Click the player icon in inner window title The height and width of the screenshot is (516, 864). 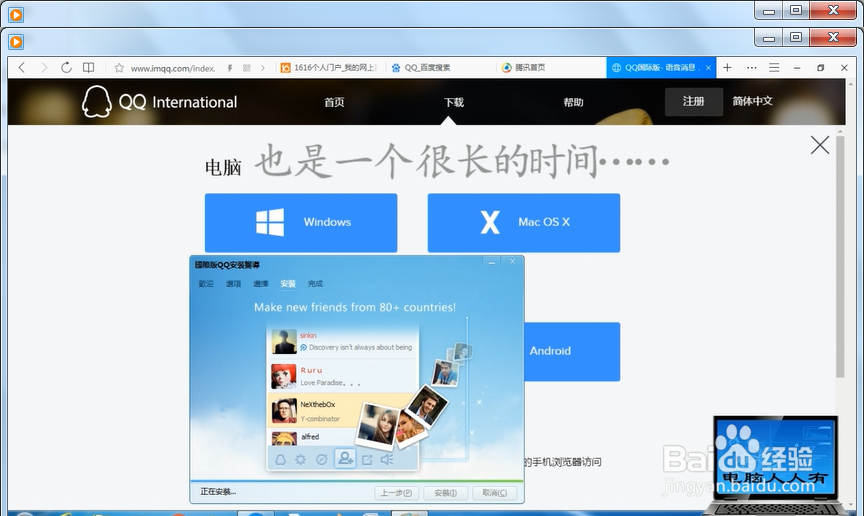[16, 41]
